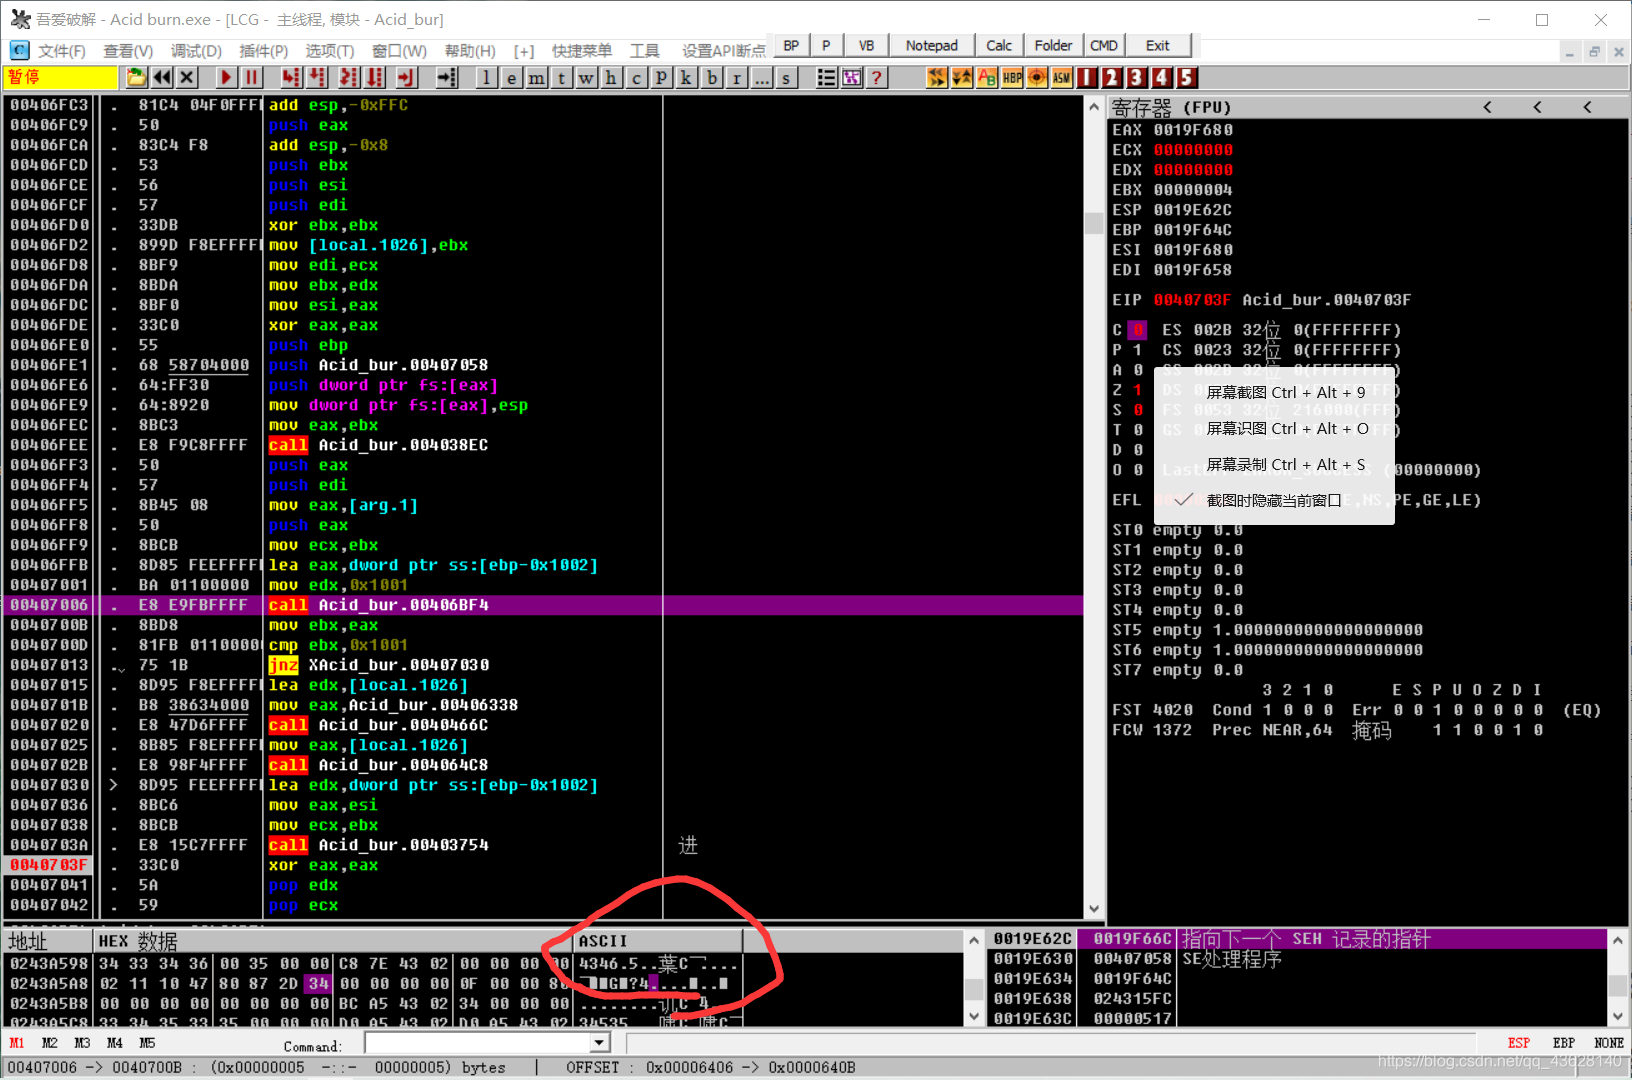Click the Folder button

click(1053, 45)
